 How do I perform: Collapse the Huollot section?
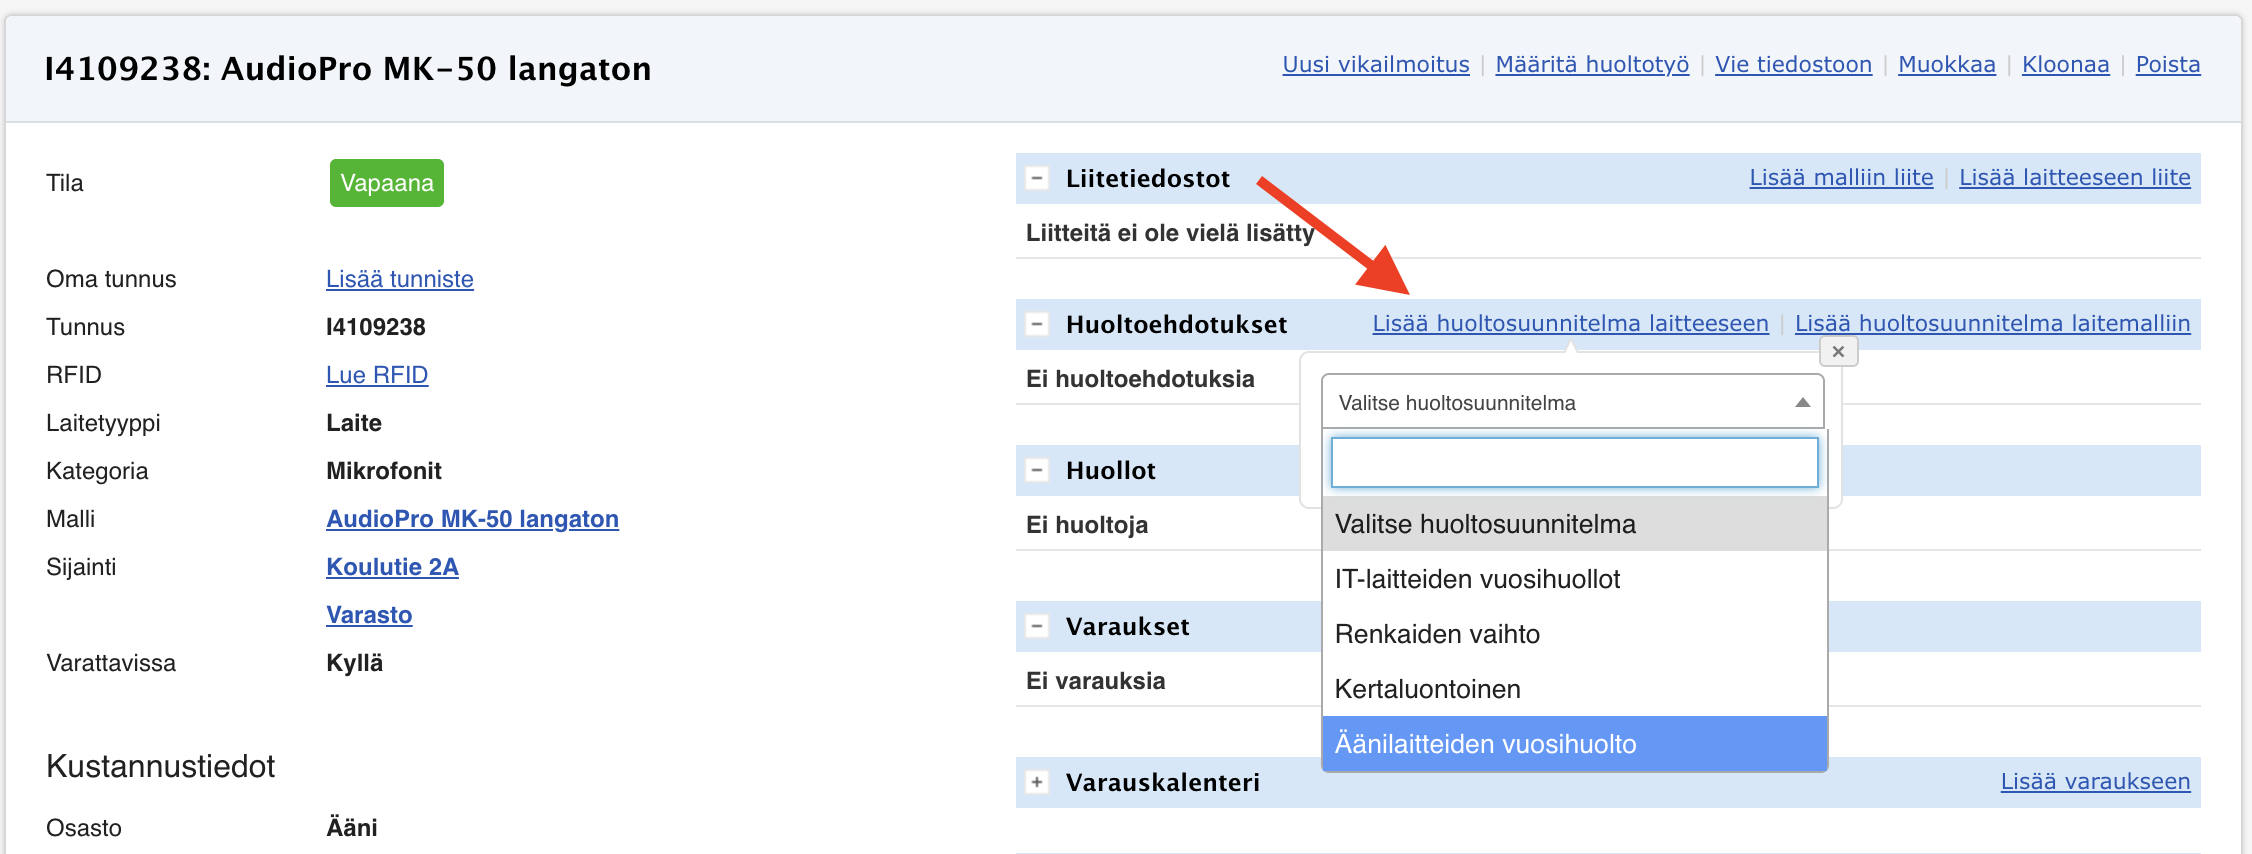coord(1037,471)
